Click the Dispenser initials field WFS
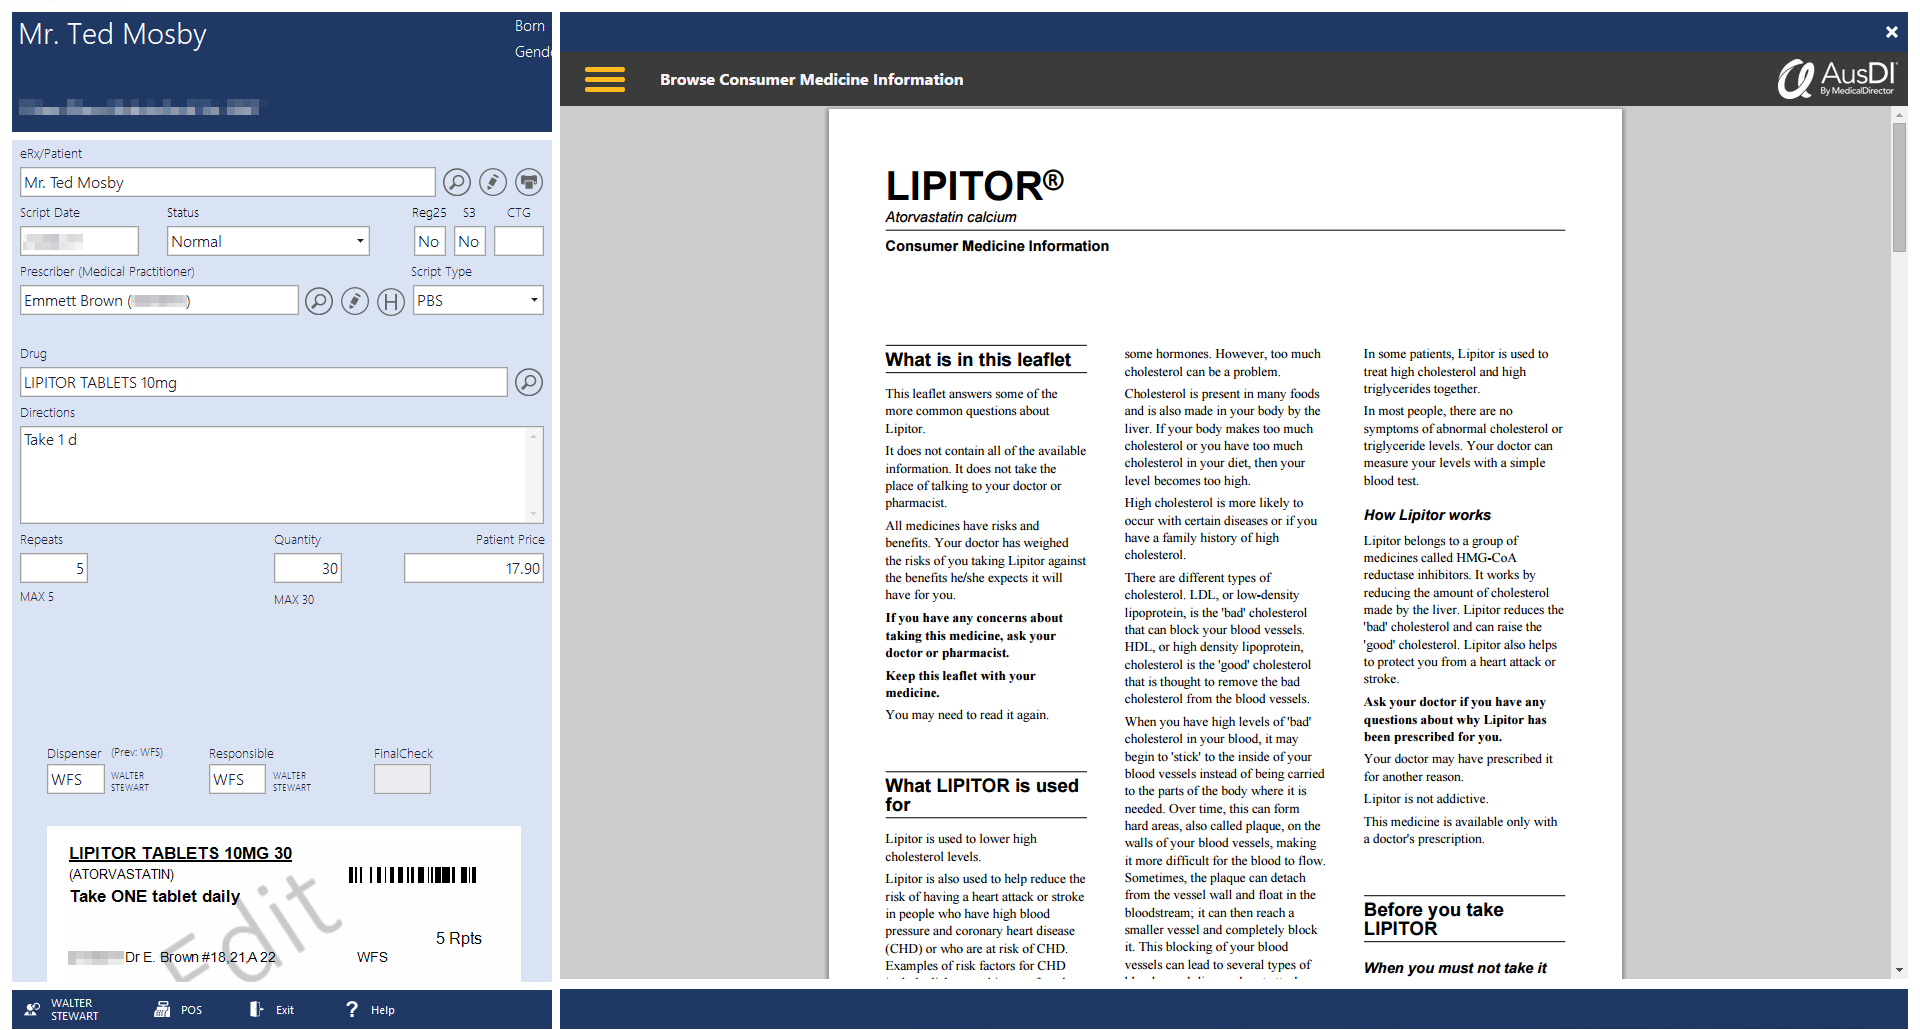The width and height of the screenshot is (1920, 1030). click(76, 779)
